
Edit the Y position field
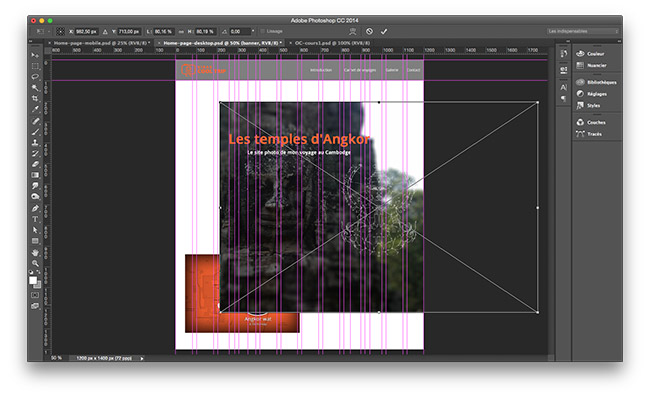(x=129, y=31)
